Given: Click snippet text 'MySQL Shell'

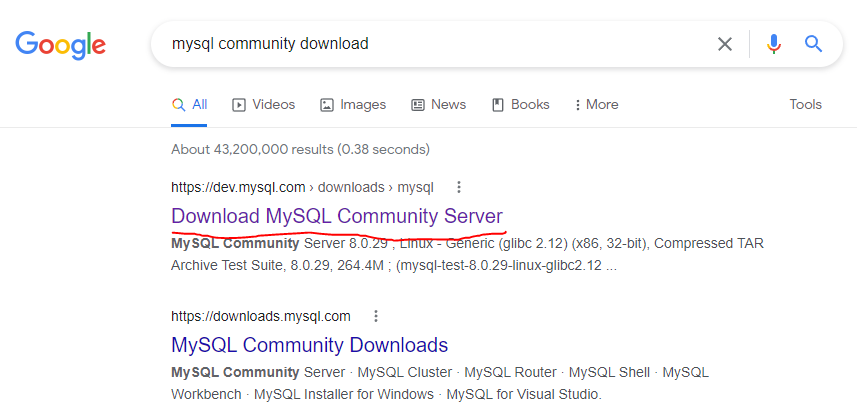Looking at the screenshot, I should [x=609, y=373].
